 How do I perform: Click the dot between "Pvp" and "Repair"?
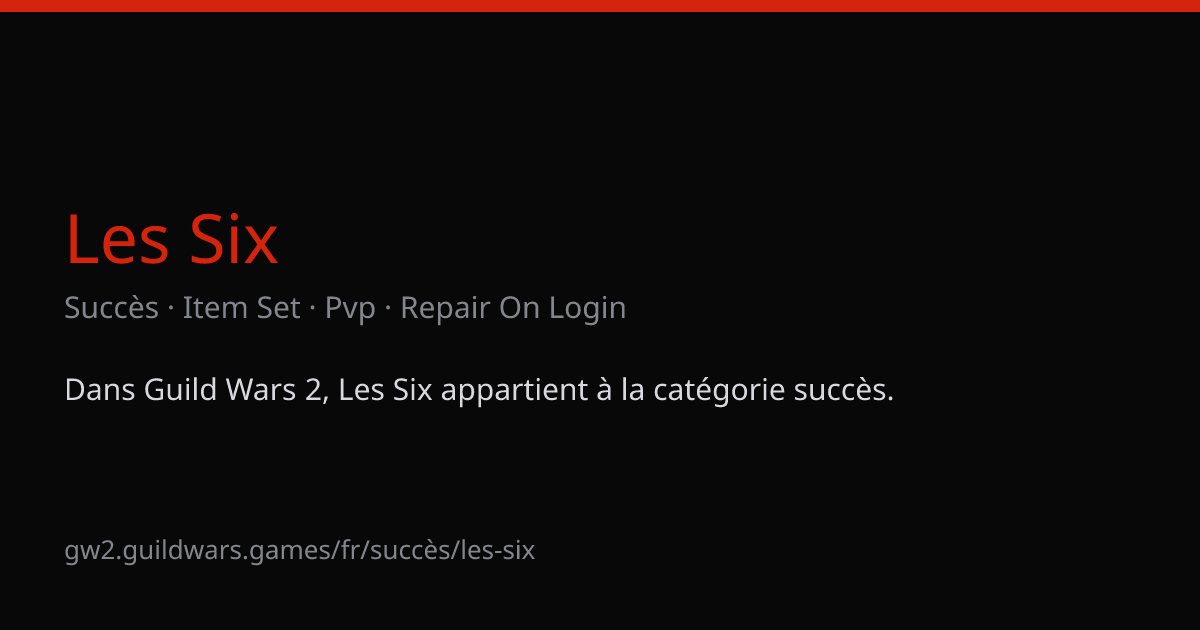(388, 309)
